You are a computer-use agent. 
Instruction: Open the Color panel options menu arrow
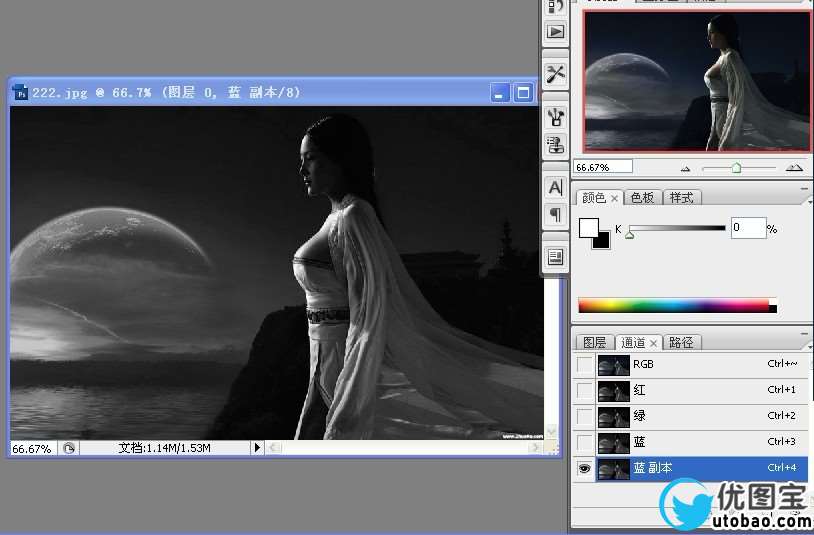coord(809,200)
